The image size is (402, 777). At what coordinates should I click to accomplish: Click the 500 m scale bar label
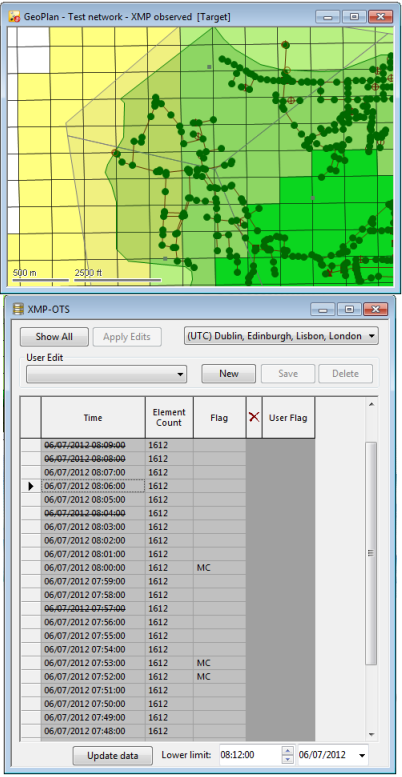click(25, 273)
